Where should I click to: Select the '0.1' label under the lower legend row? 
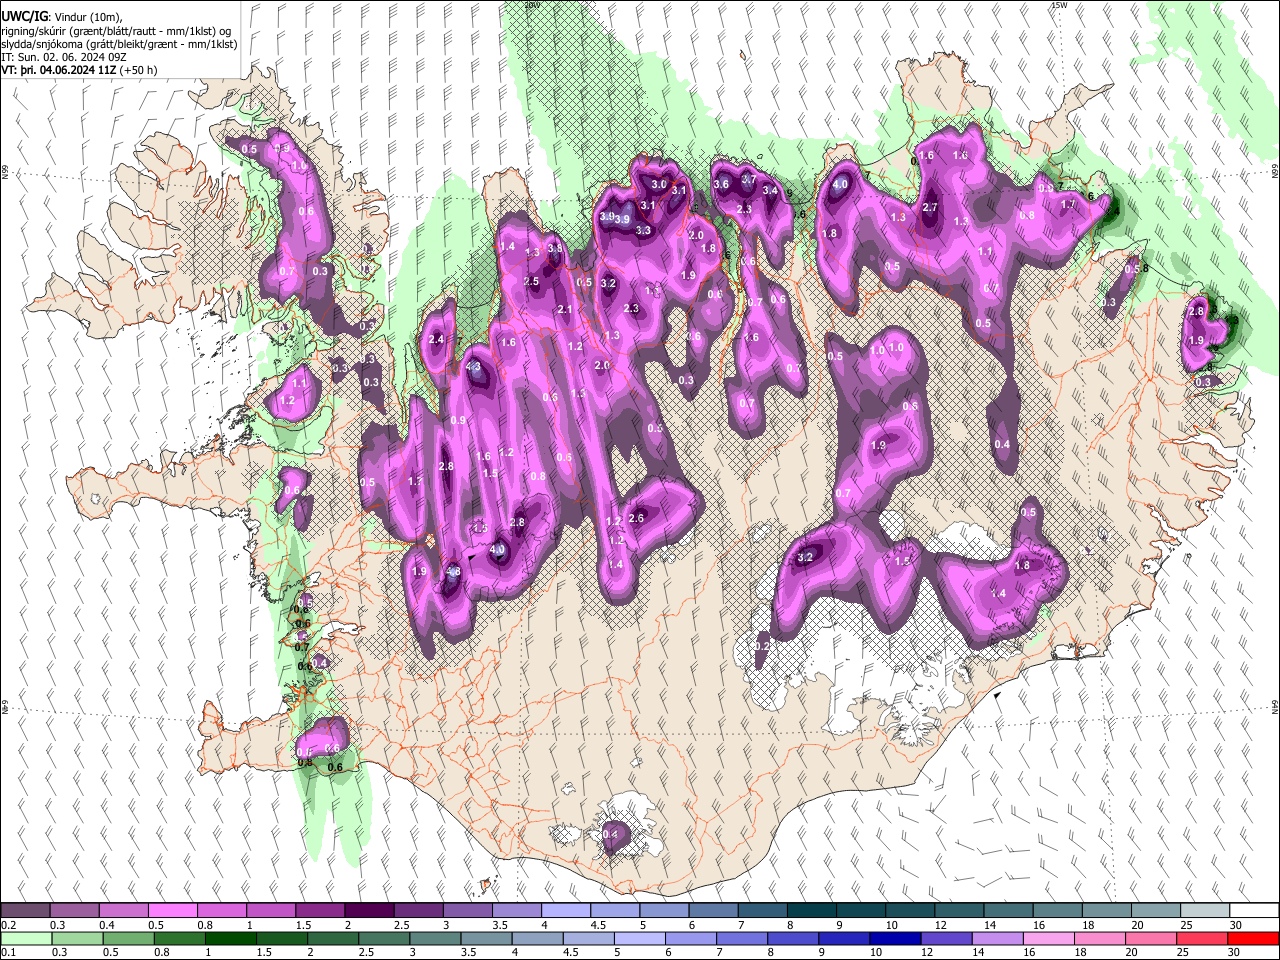pyautogui.click(x=9, y=952)
